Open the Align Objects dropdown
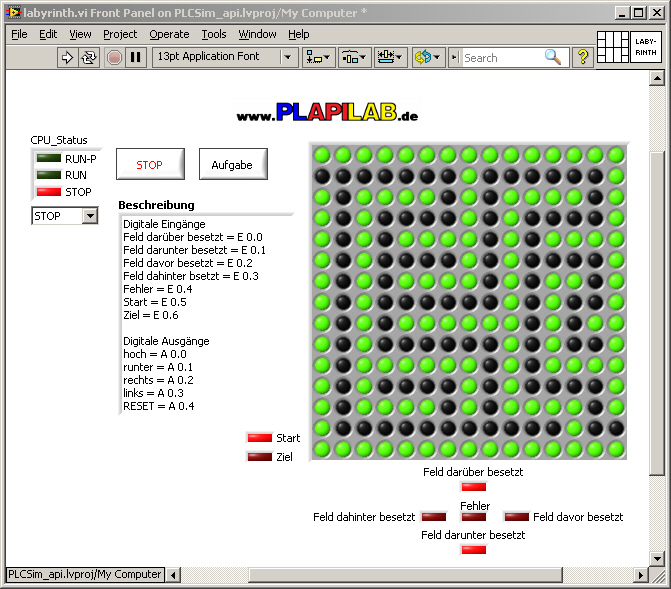 [x=319, y=57]
